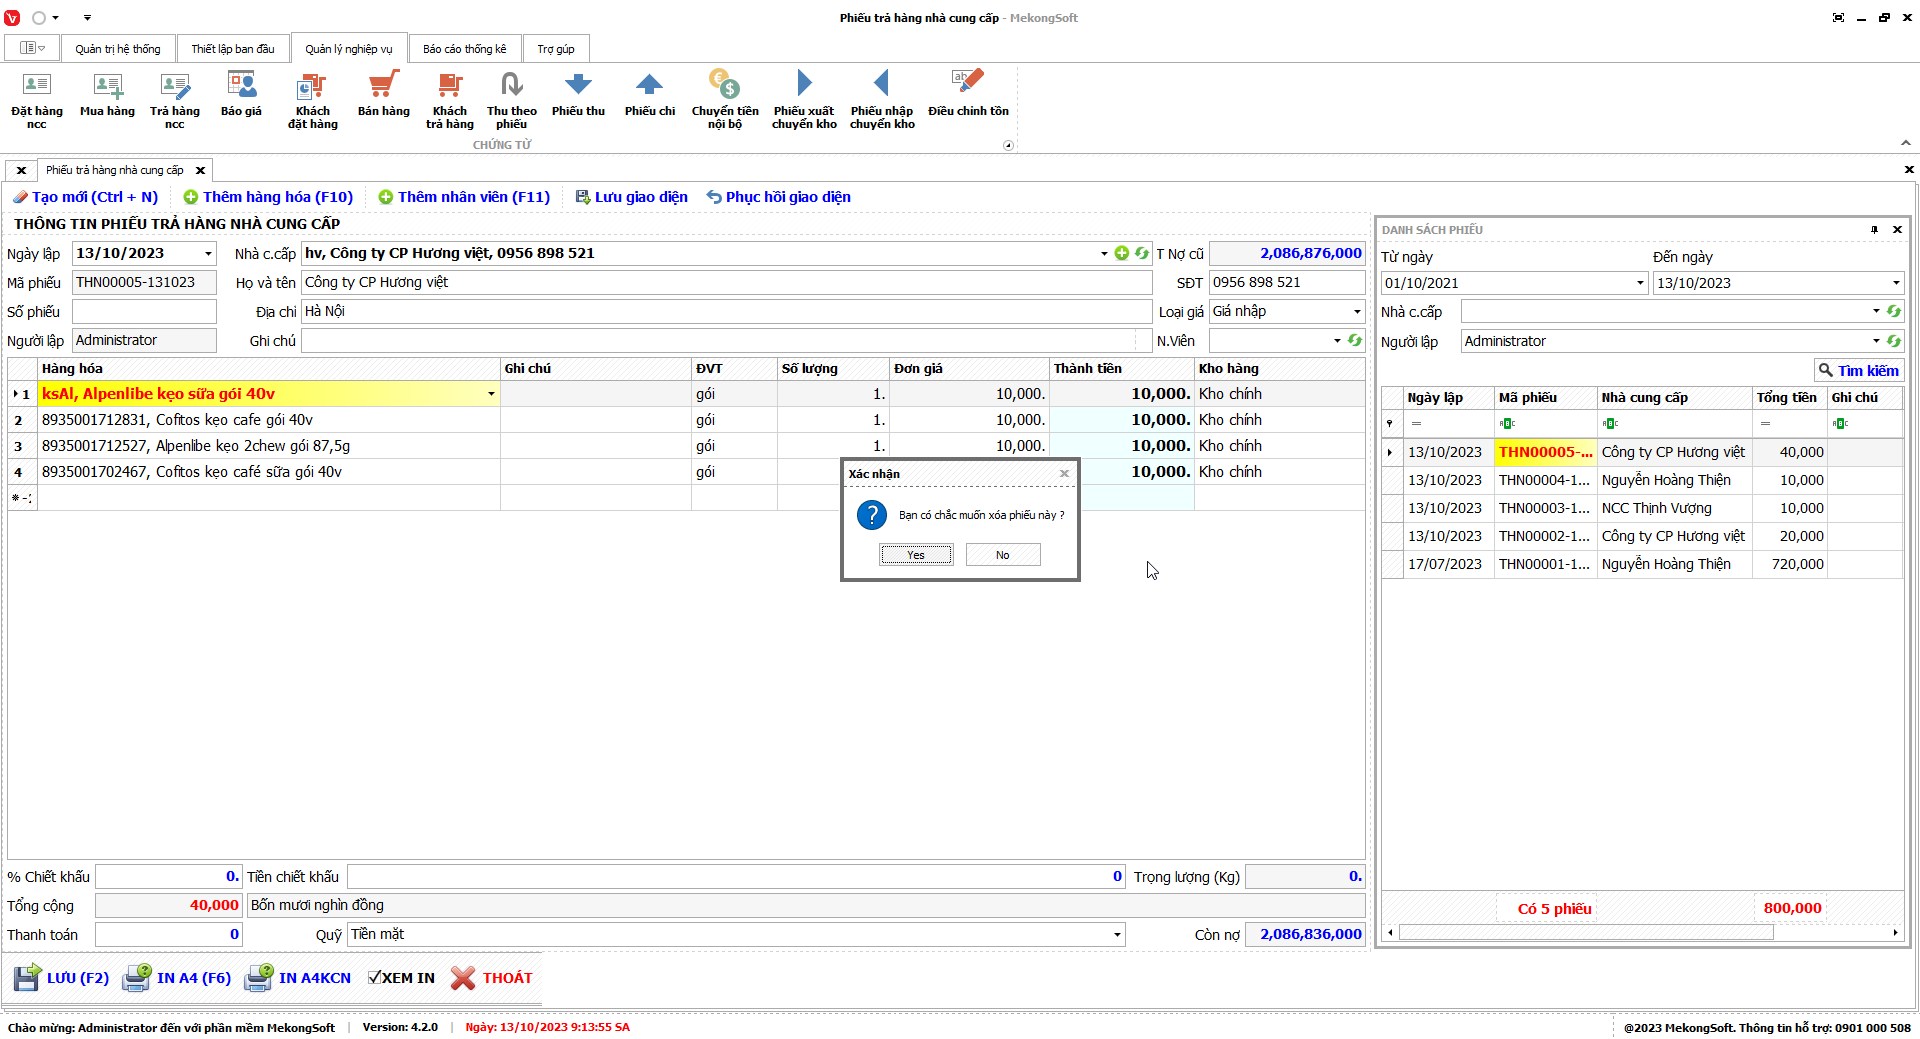Screen dimensions: 1920x1039
Task: Click the Số phiếu input field
Action: (x=144, y=312)
